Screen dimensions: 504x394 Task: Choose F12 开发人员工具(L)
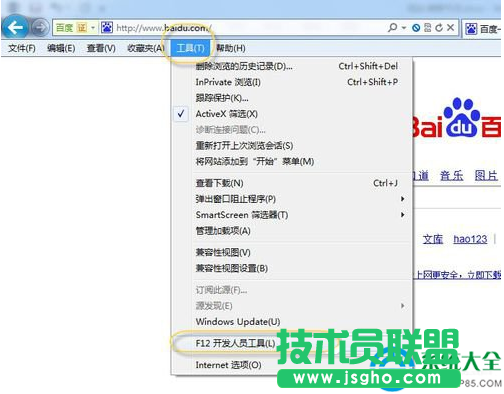pos(235,343)
